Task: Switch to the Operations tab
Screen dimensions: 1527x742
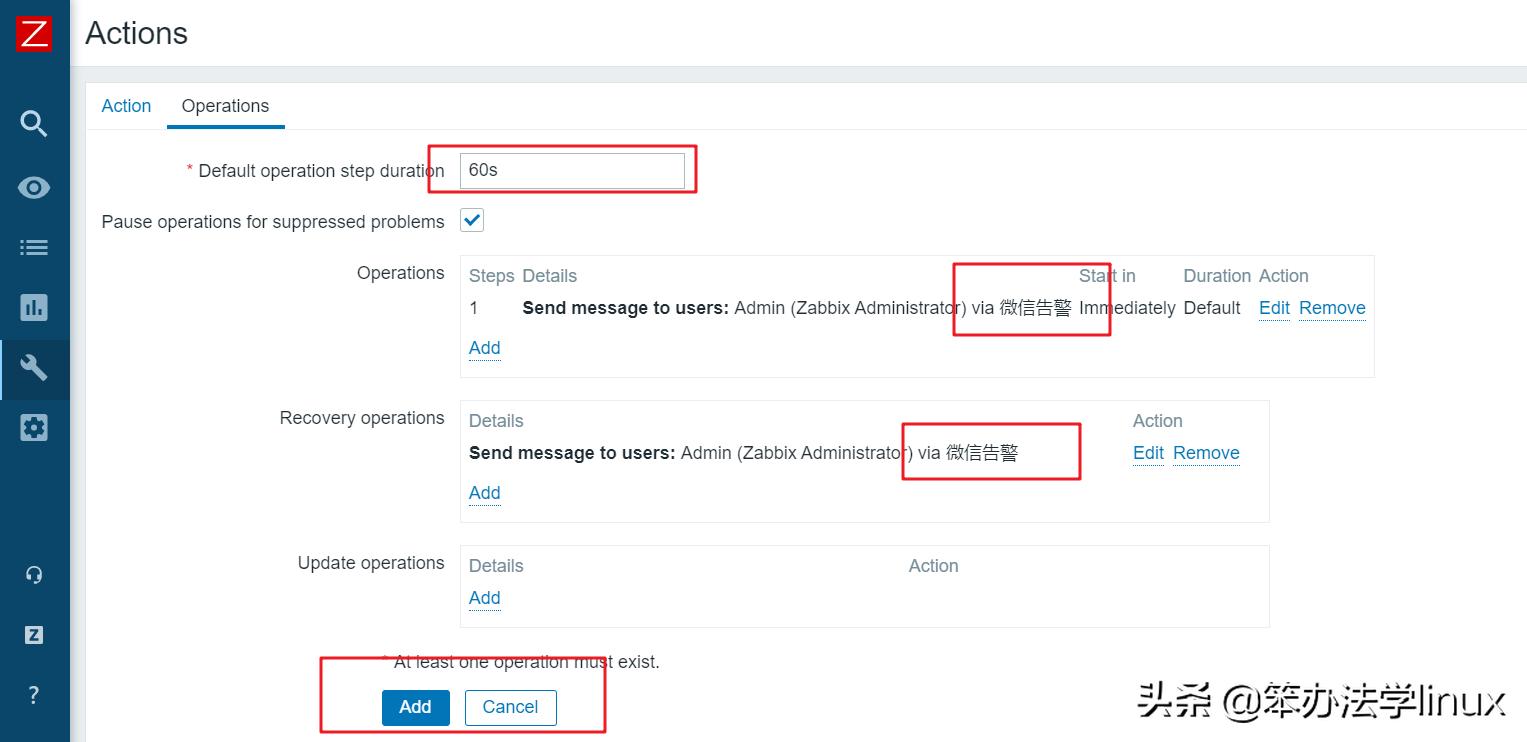Action: pyautogui.click(x=224, y=106)
